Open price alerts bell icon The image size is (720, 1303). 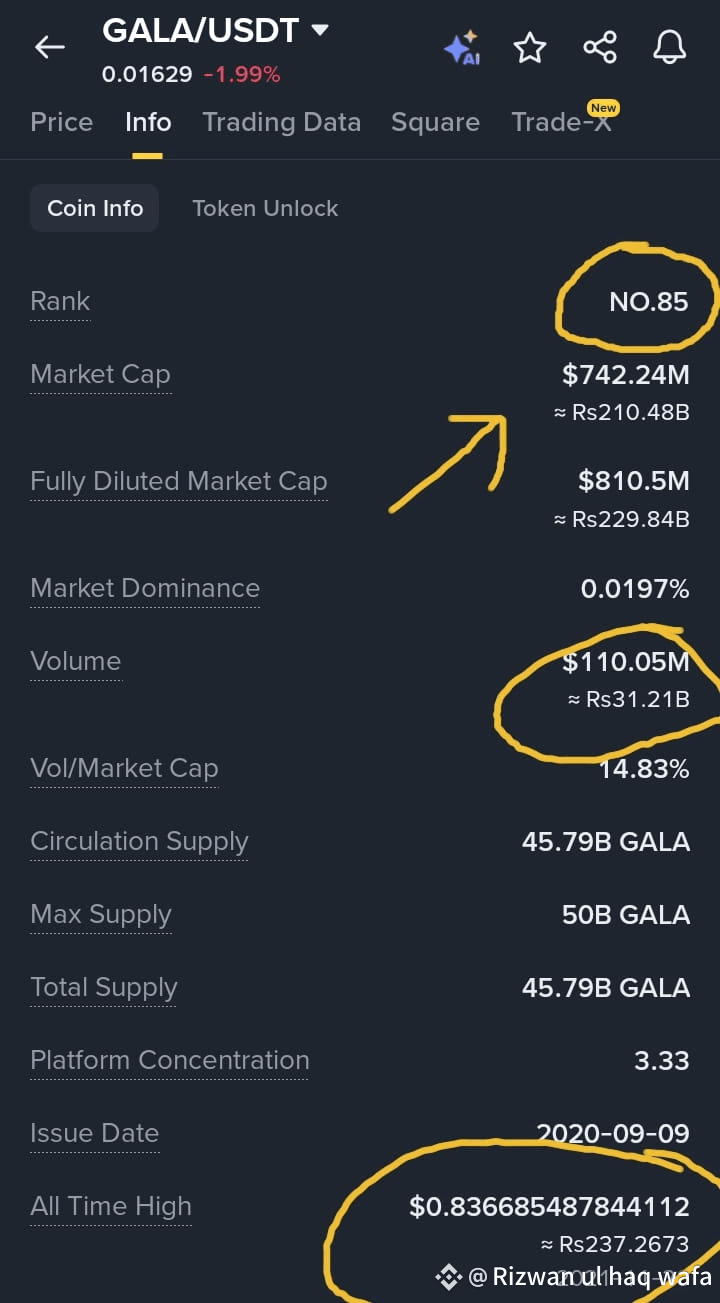670,47
